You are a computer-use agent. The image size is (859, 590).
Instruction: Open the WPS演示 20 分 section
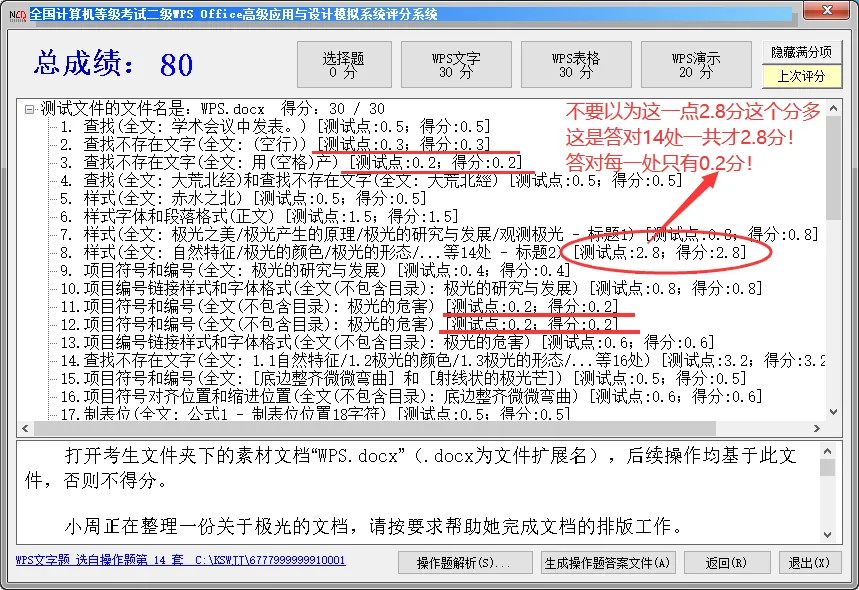tap(696, 65)
